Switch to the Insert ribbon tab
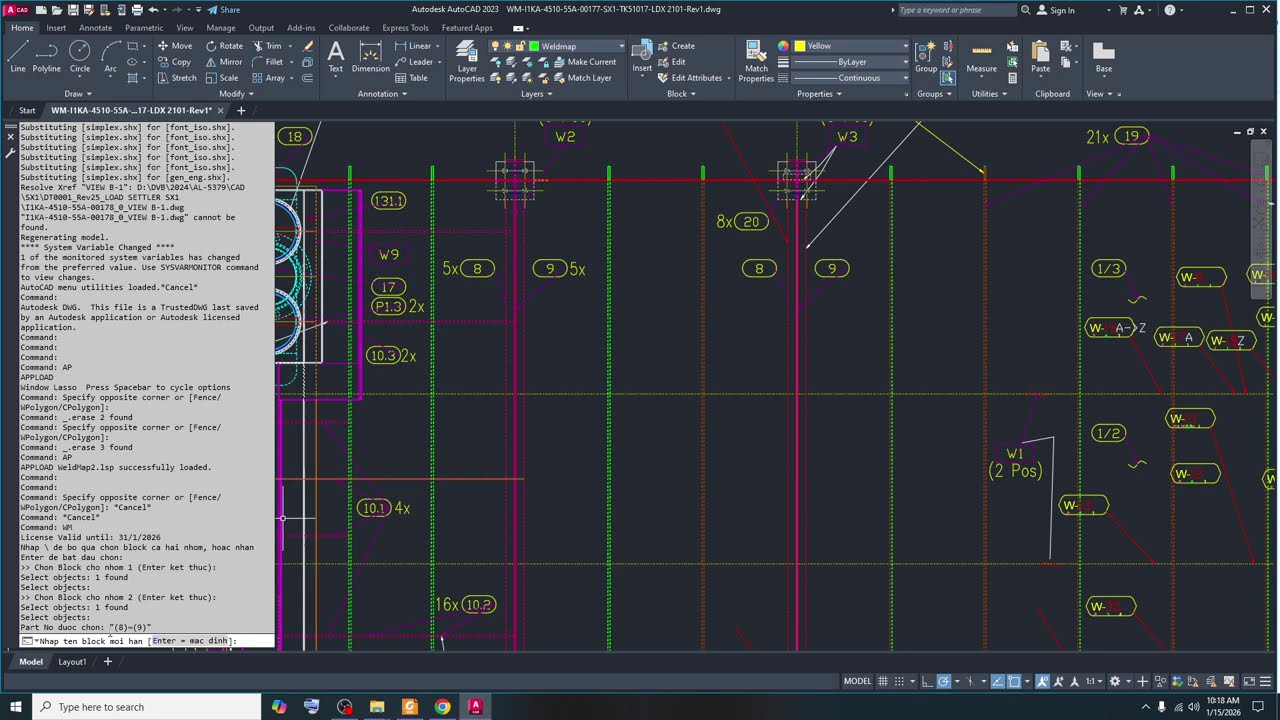The height and width of the screenshot is (720, 1280). (56, 28)
